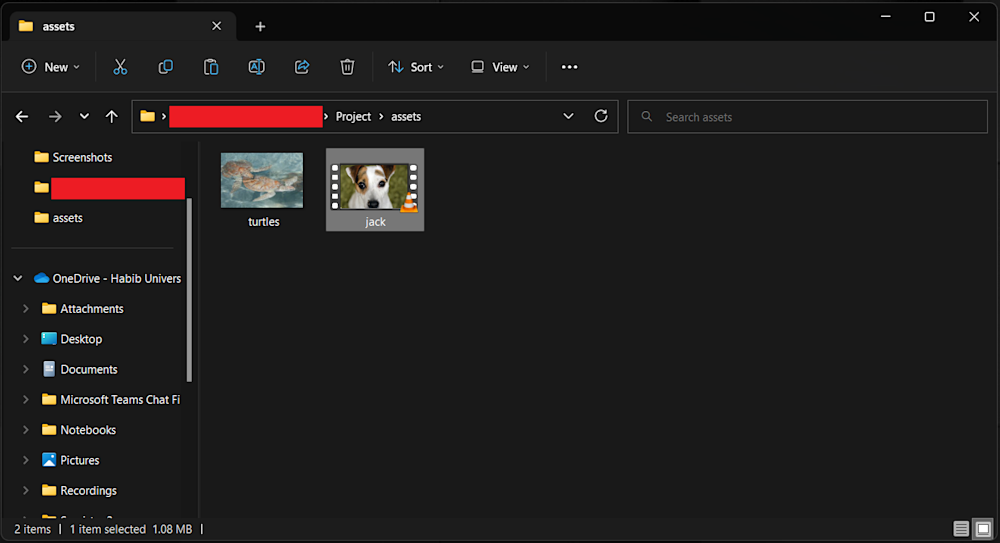Select the turtles image thumbnail
The width and height of the screenshot is (1000, 543).
[262, 180]
